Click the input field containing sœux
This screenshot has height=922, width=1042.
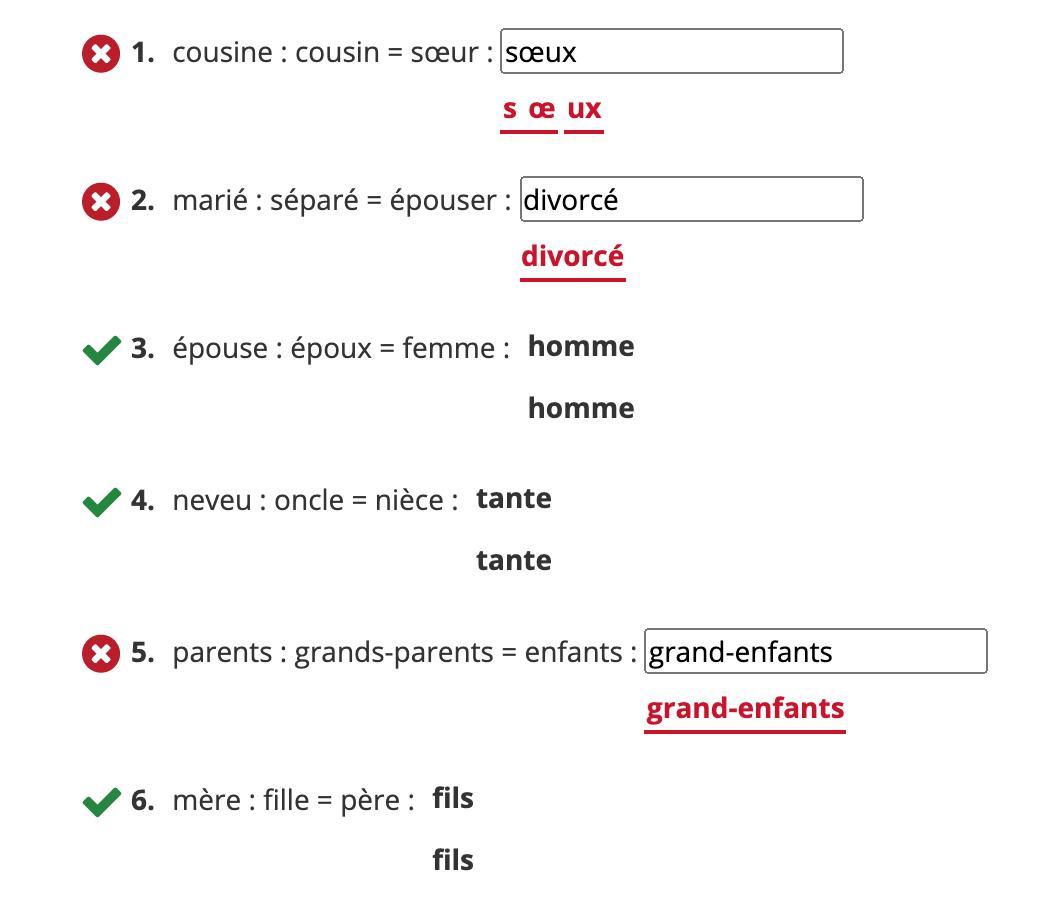672,51
